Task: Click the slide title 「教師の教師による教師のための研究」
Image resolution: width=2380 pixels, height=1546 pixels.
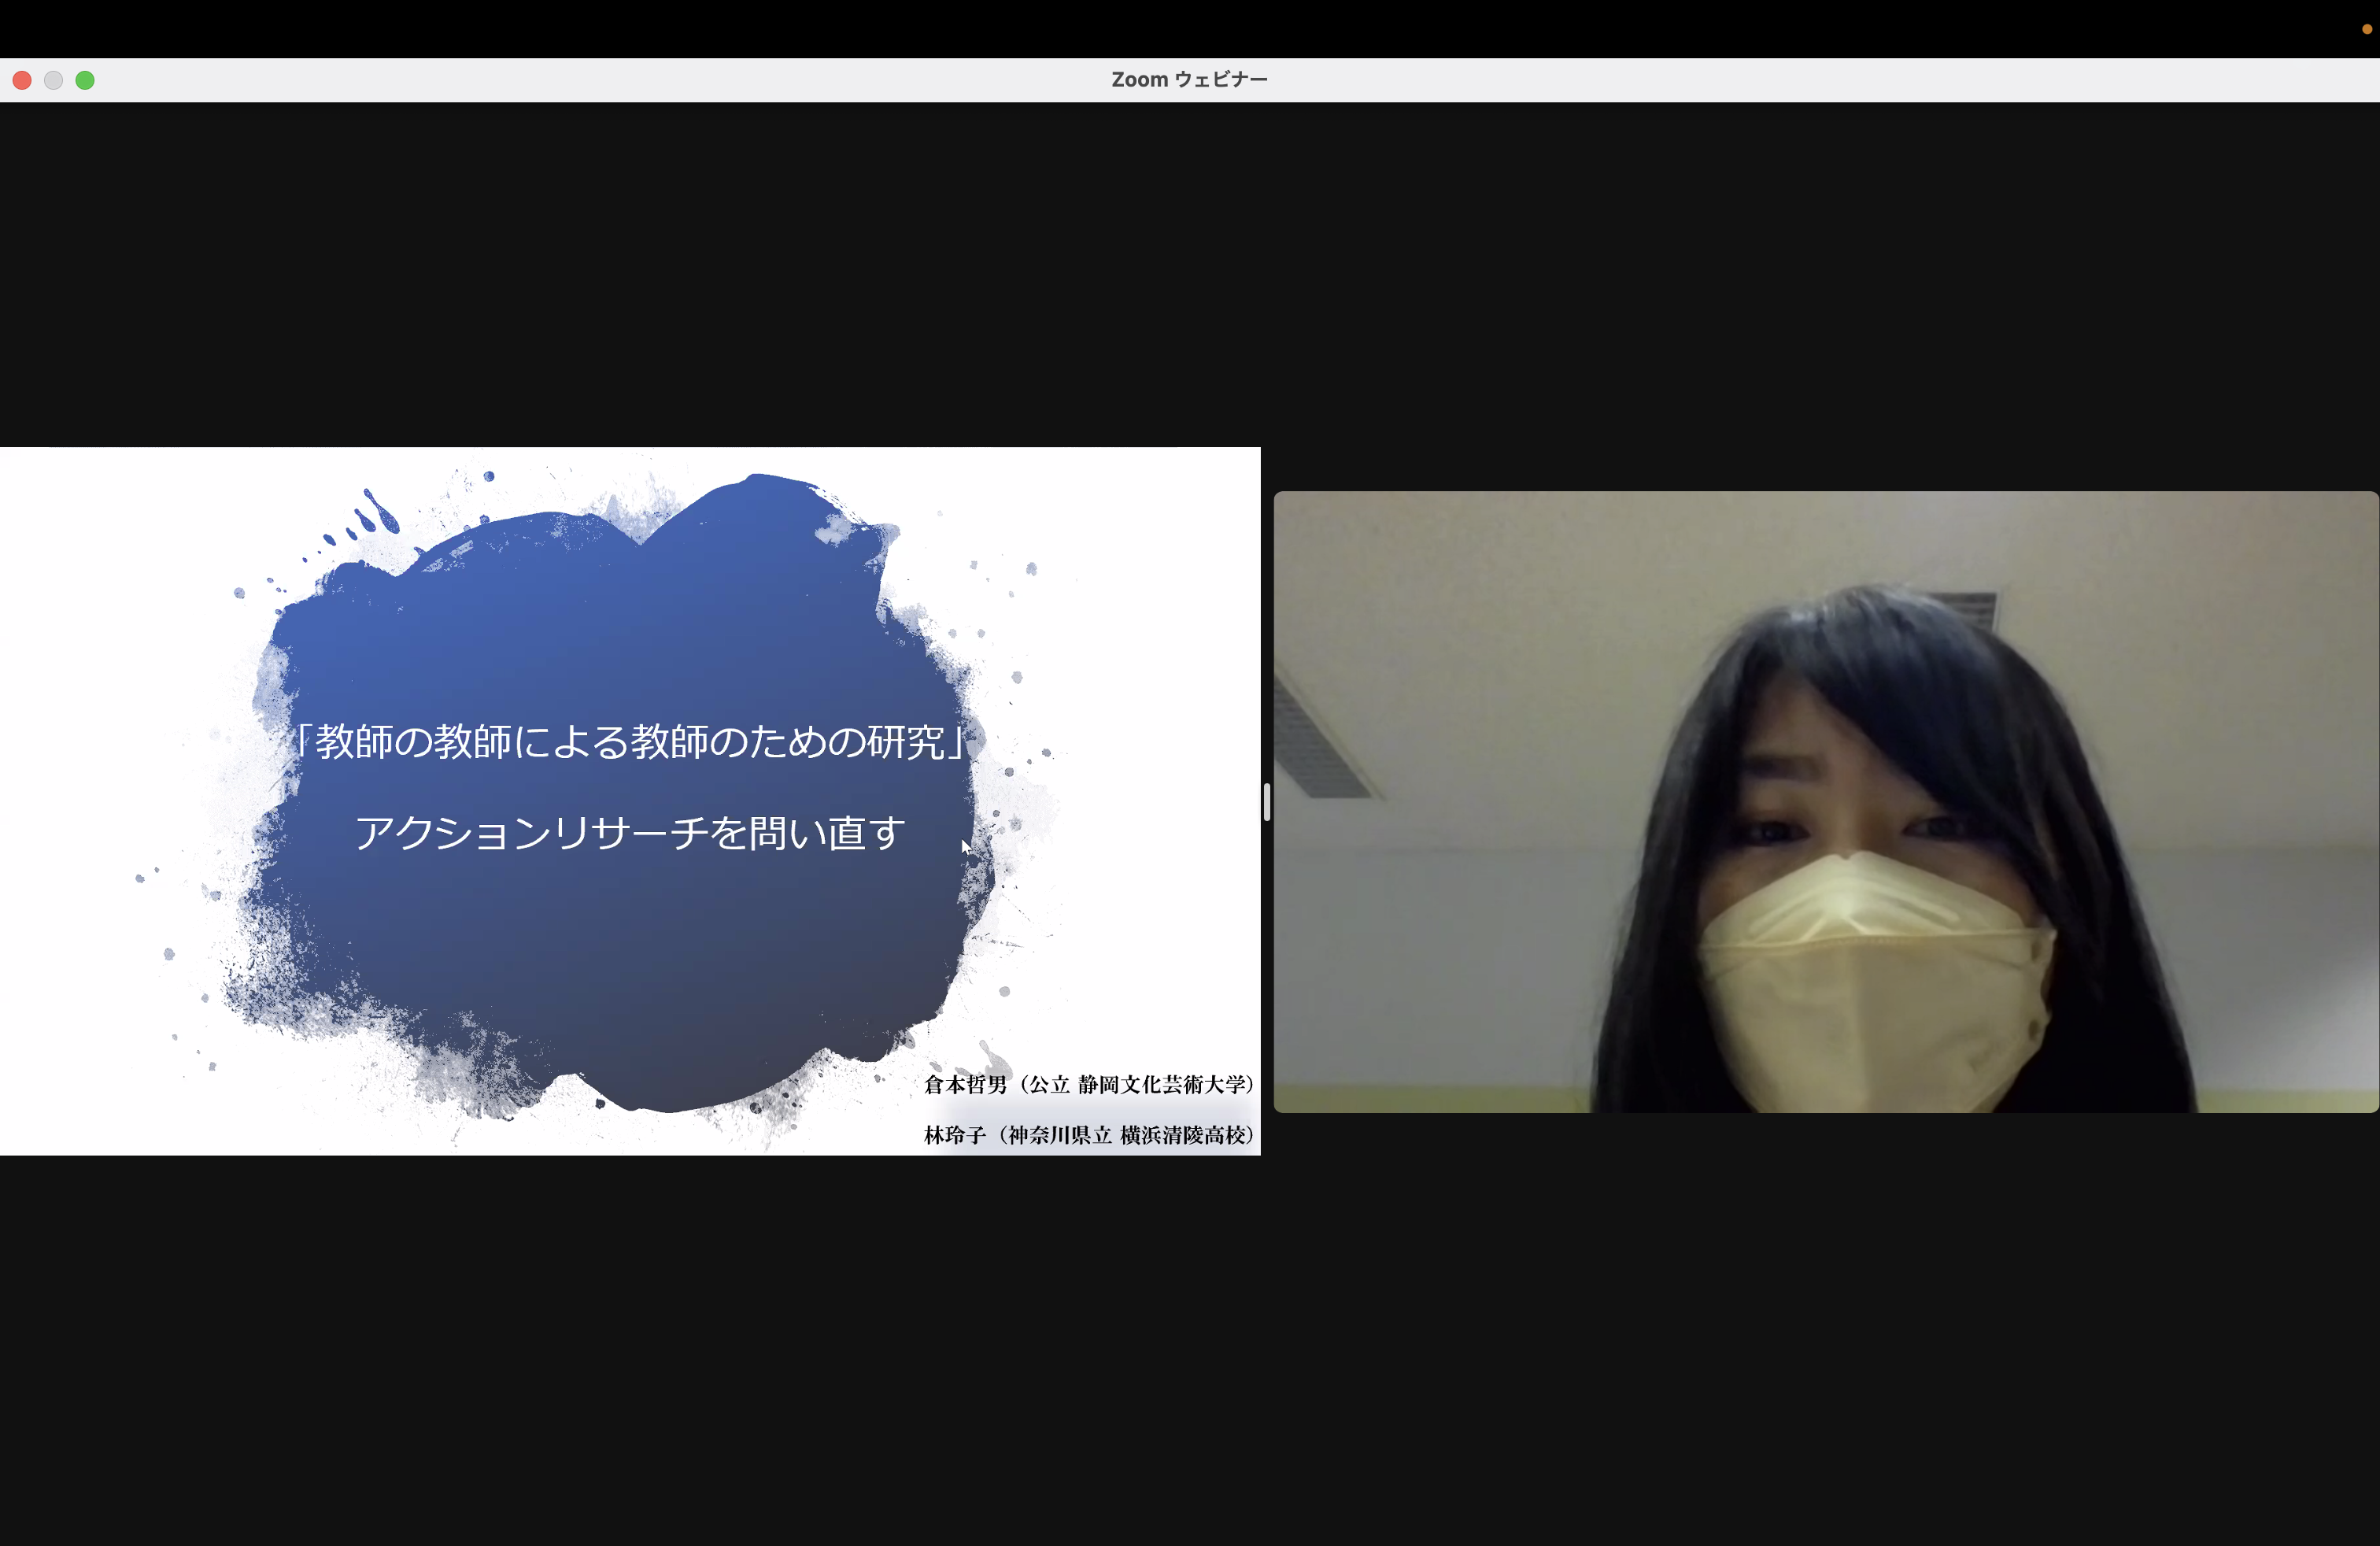Action: coord(631,741)
